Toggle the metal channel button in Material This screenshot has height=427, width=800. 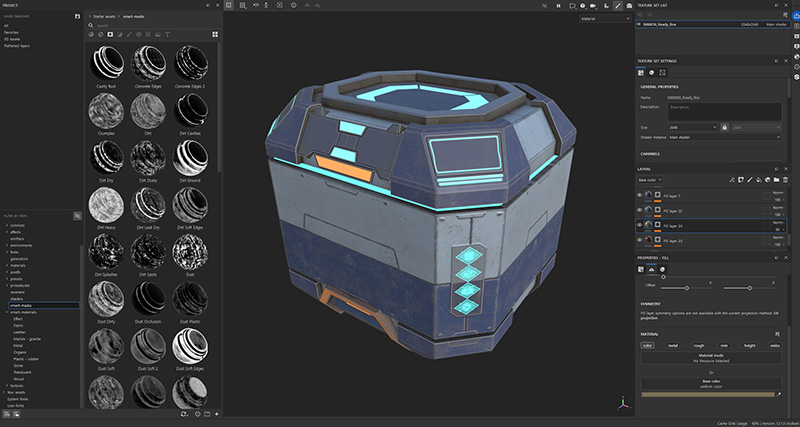(x=673, y=345)
